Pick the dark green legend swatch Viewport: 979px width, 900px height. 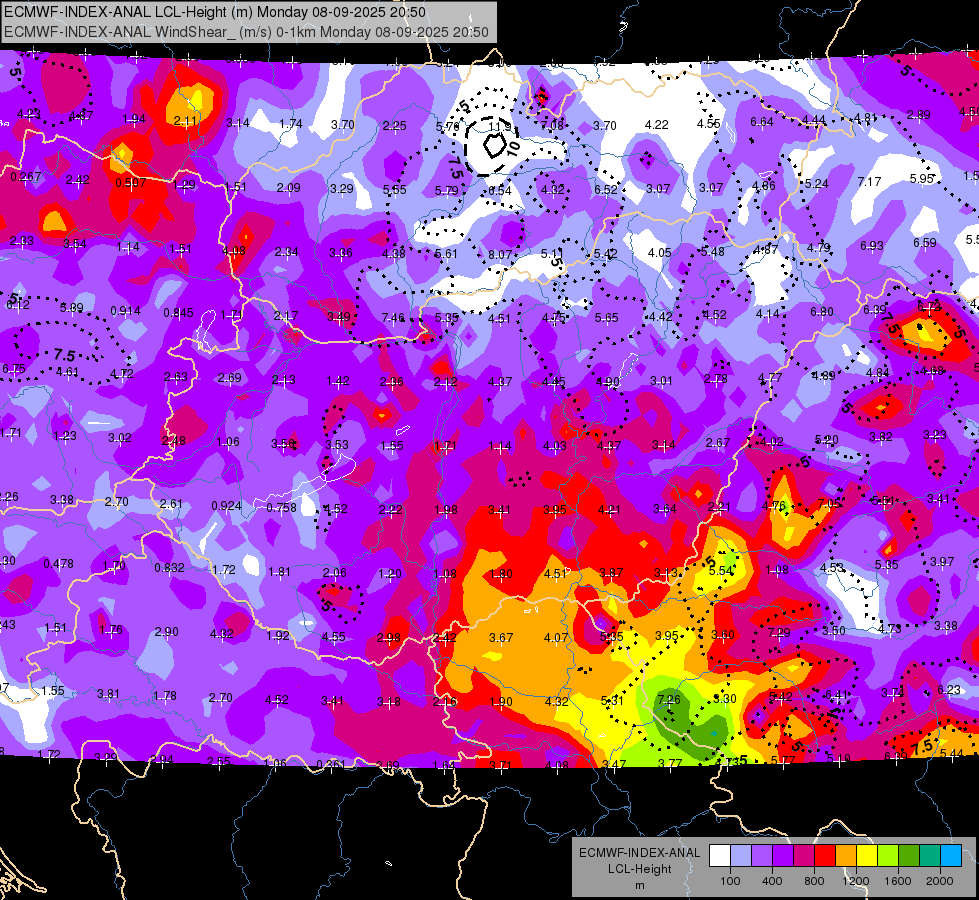[x=908, y=856]
